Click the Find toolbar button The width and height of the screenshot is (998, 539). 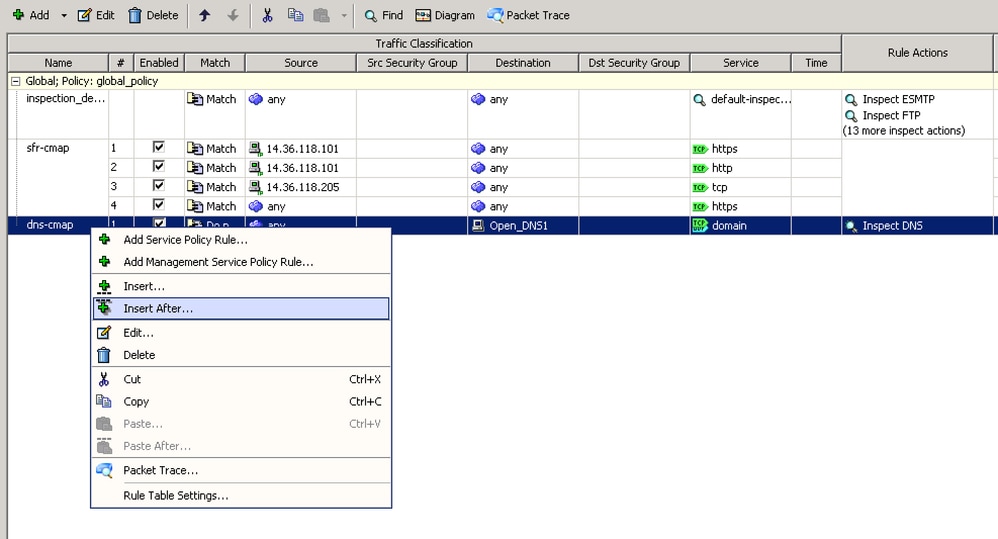click(384, 15)
